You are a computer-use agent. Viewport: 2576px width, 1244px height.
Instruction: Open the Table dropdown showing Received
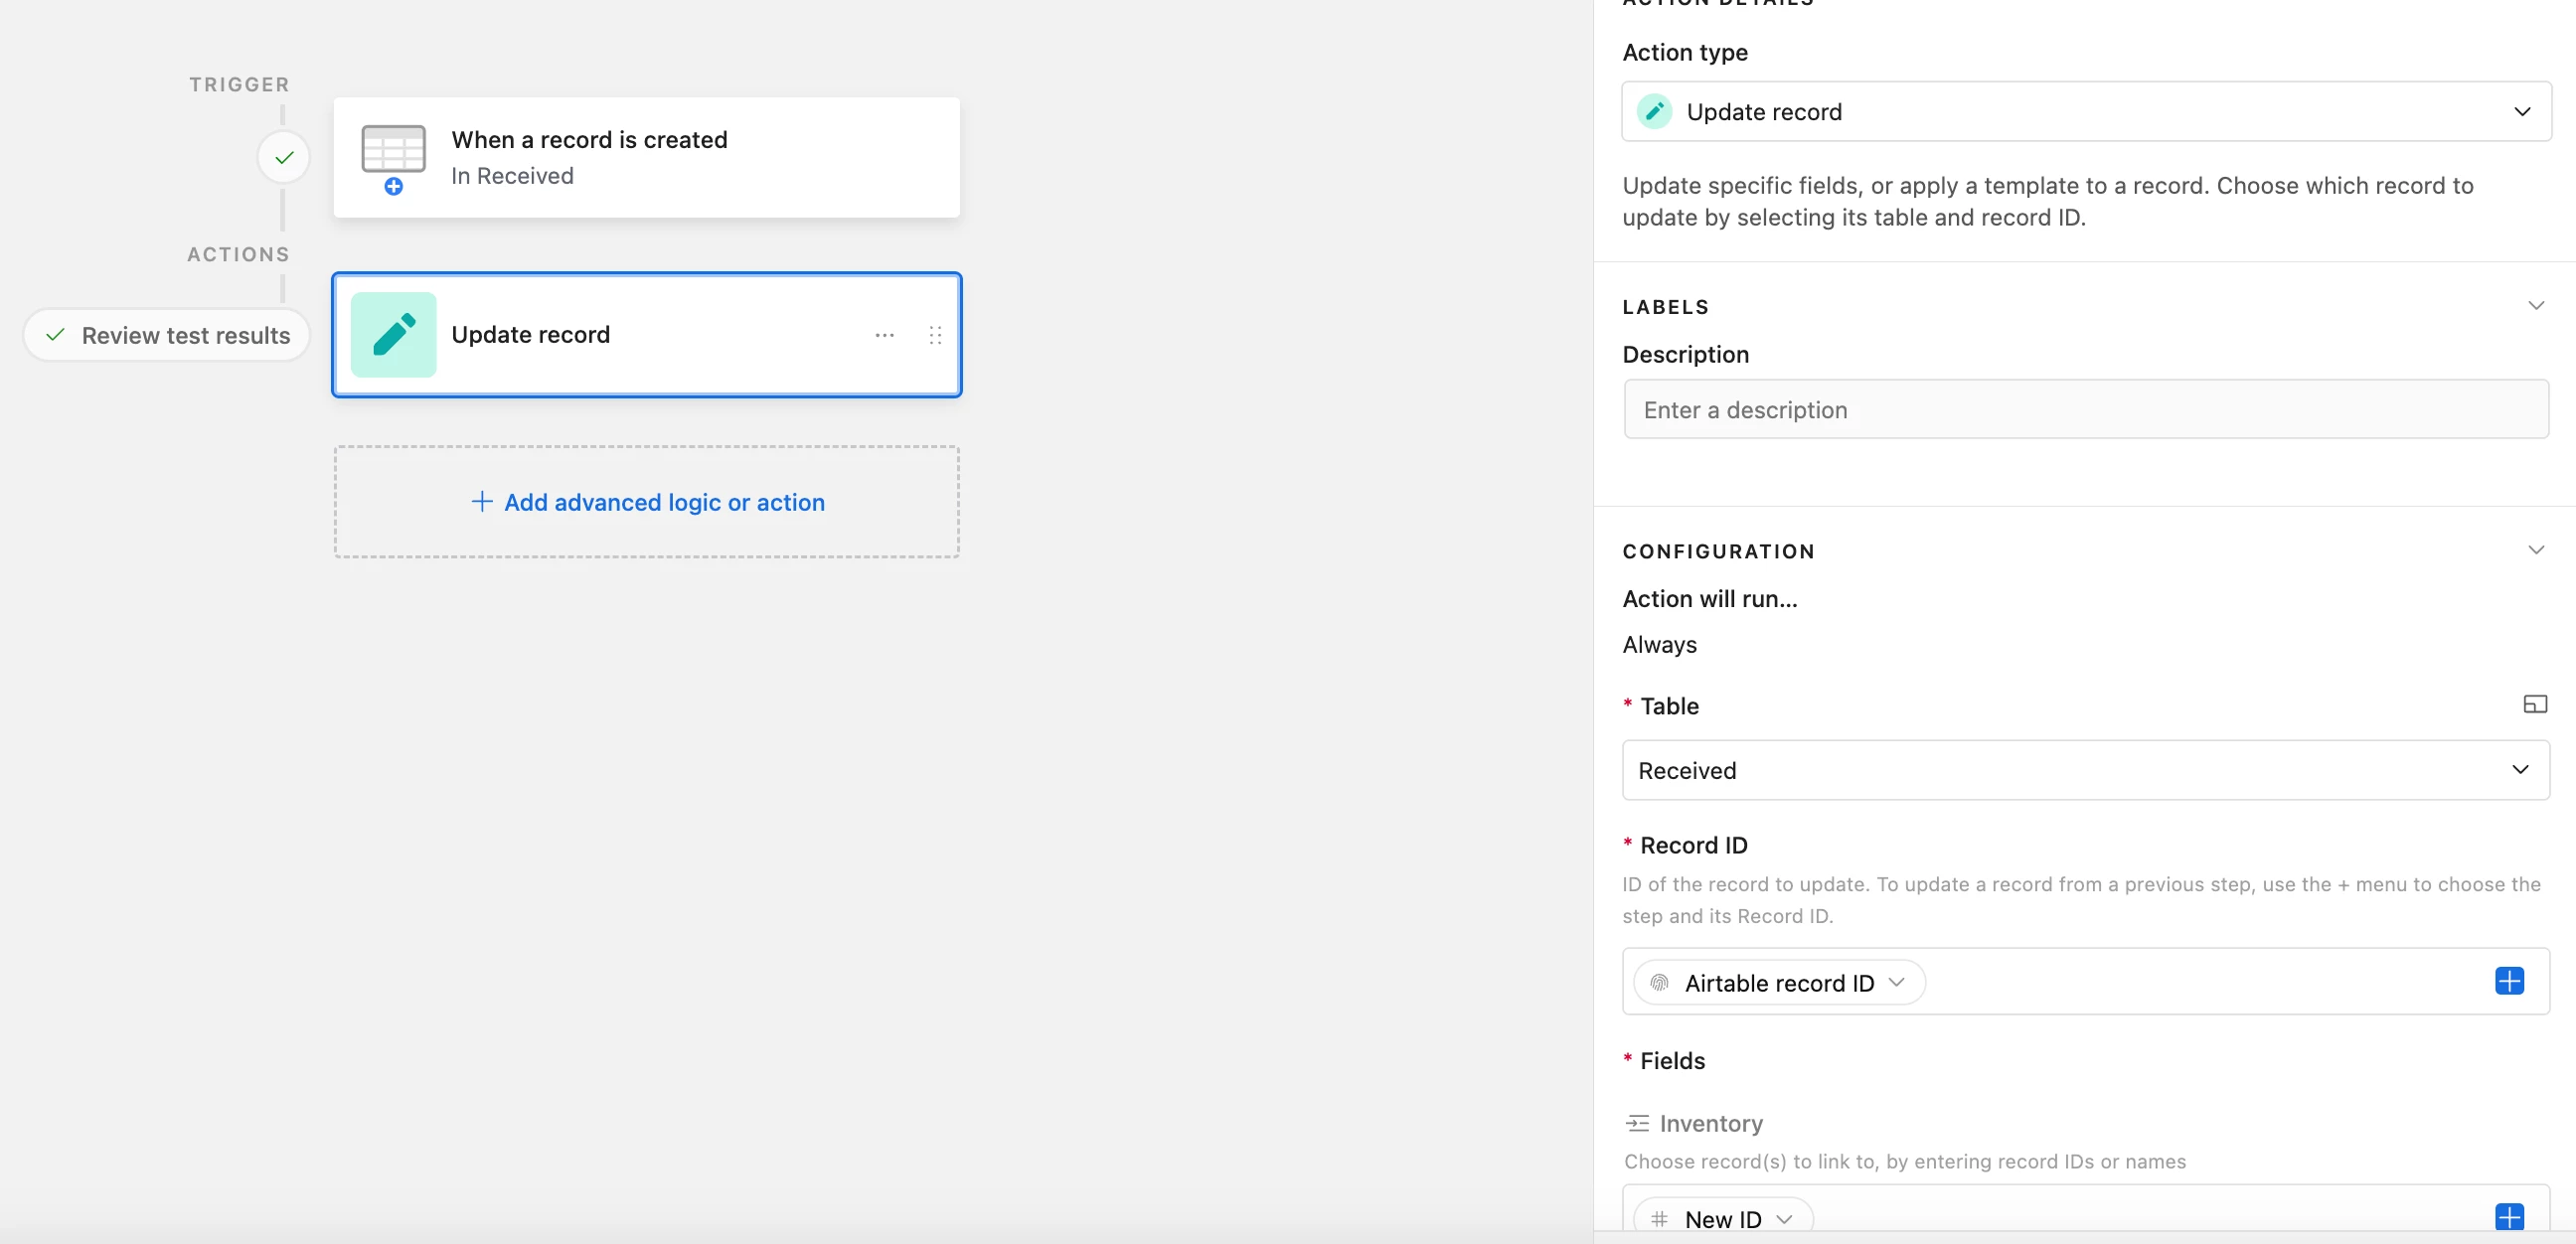2085,770
